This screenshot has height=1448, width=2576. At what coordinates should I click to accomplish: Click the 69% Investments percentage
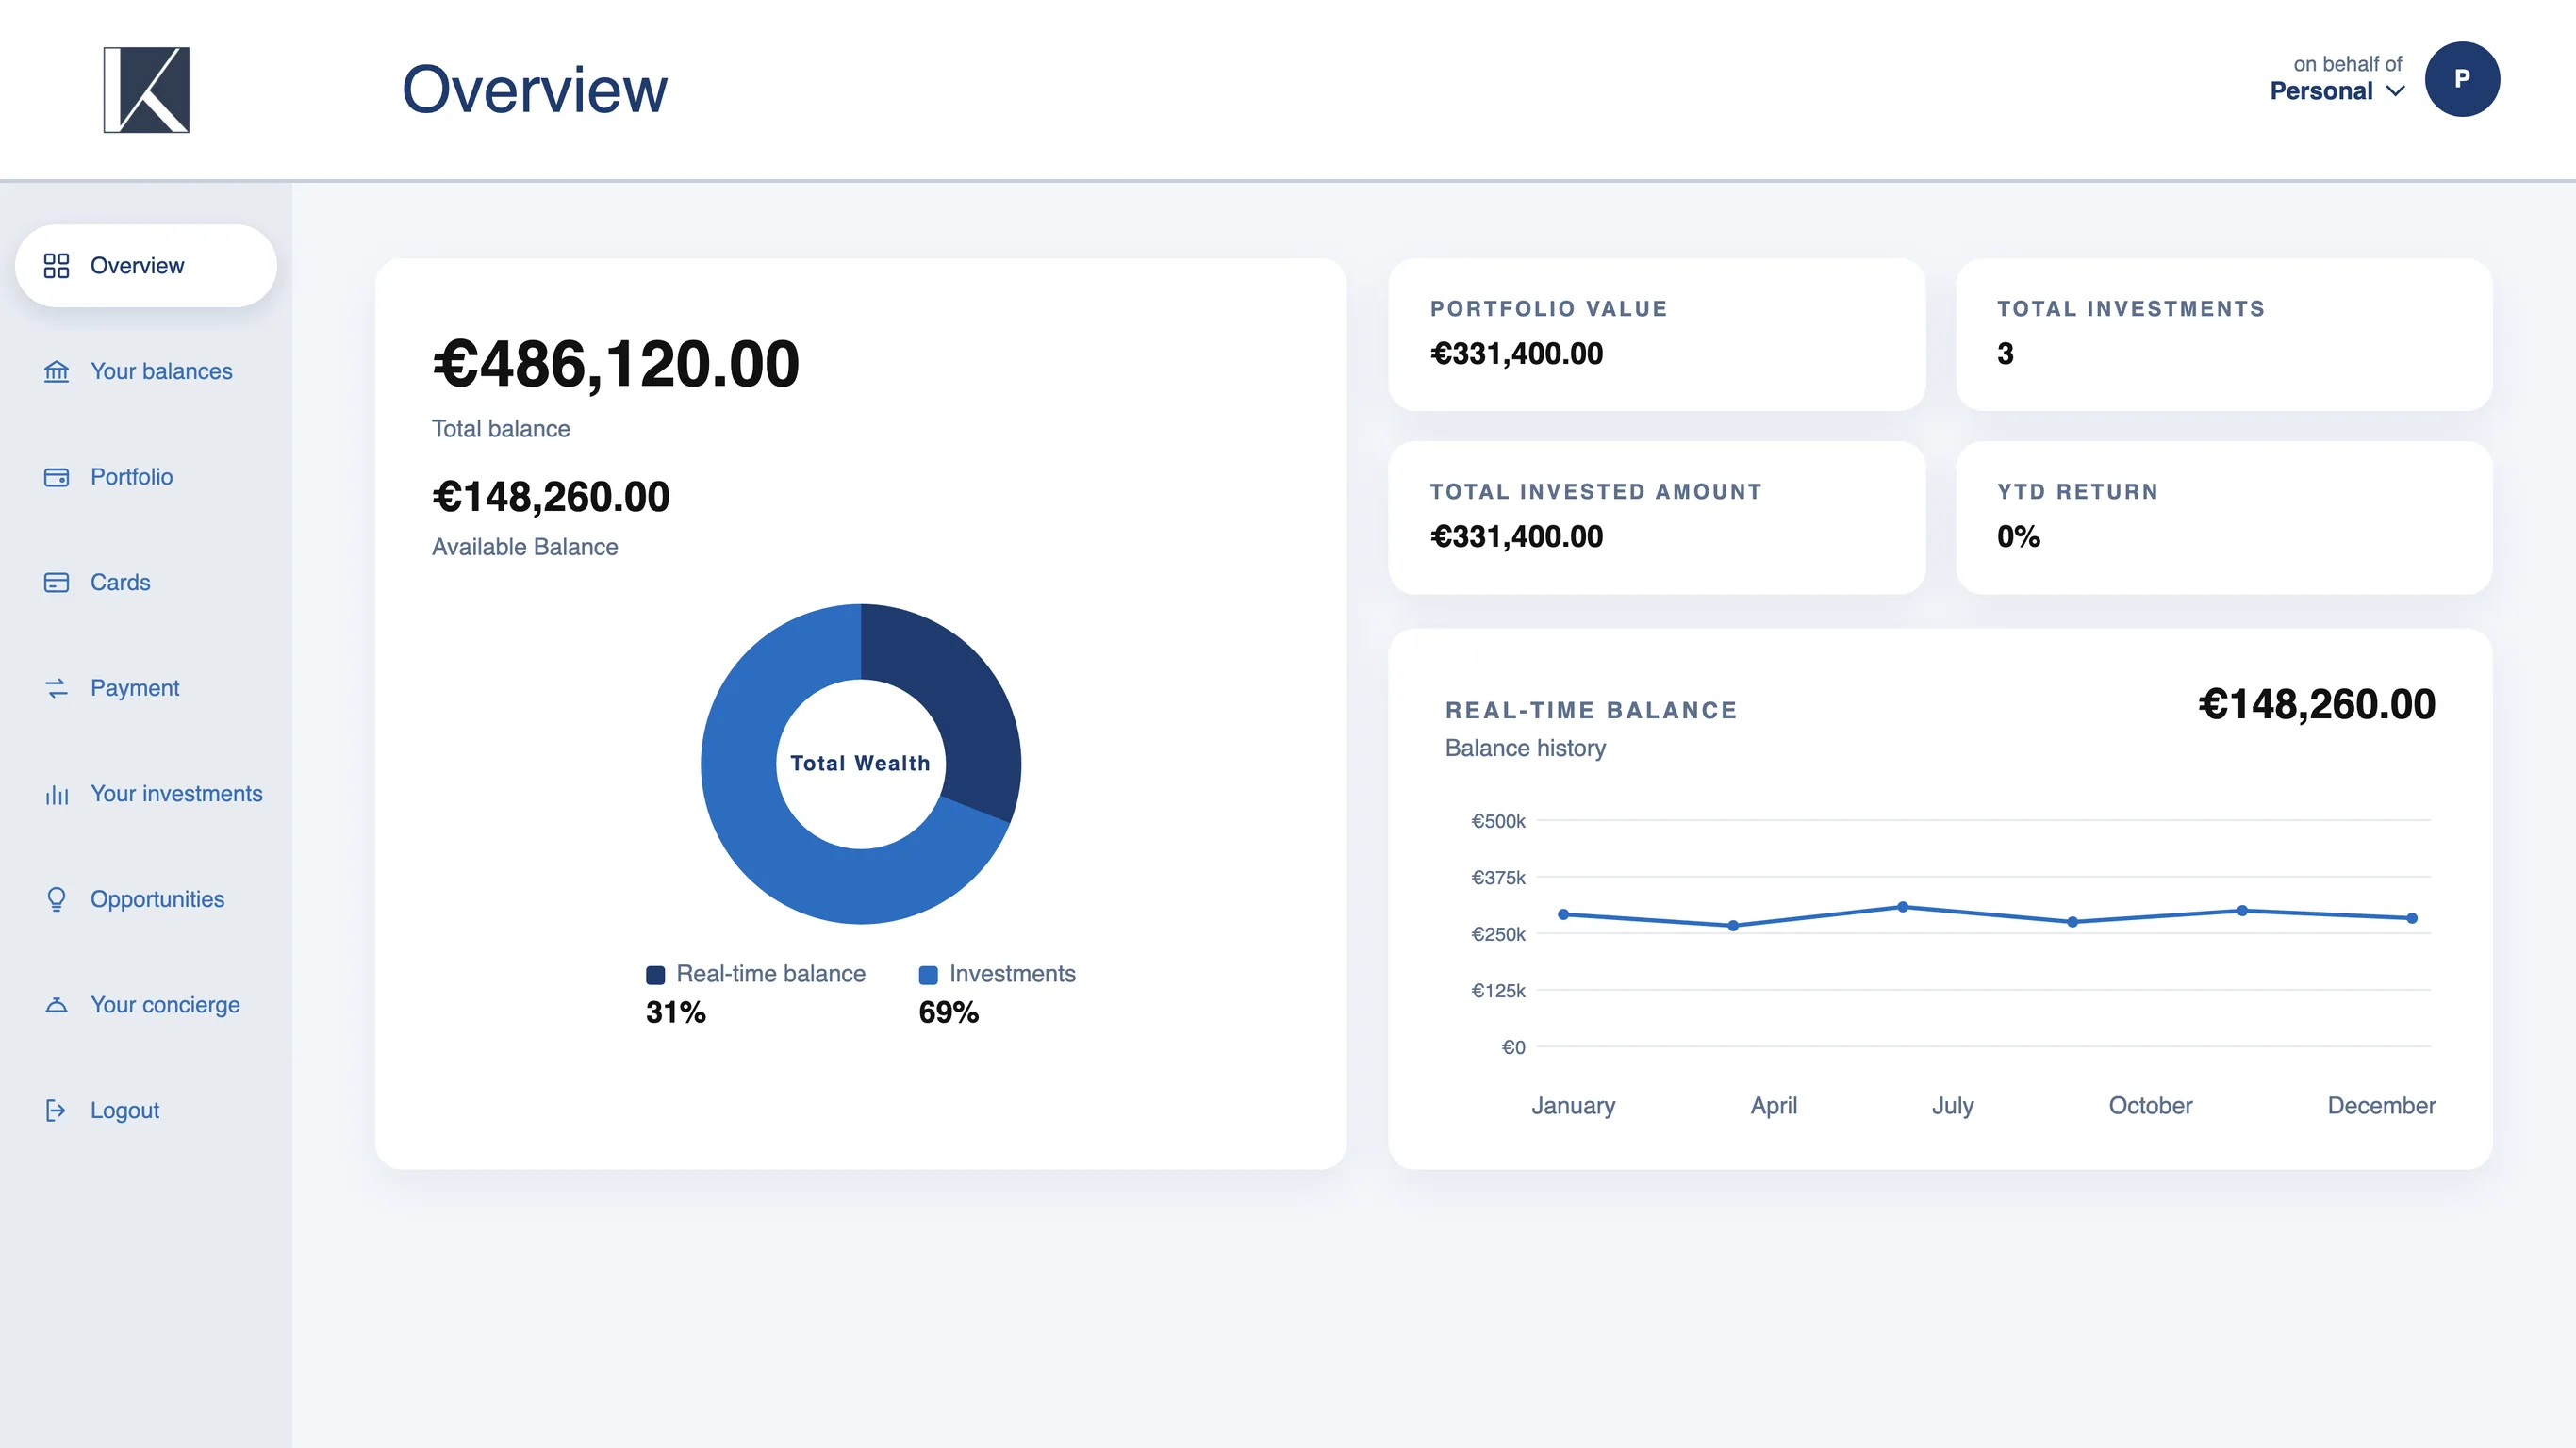[x=948, y=1012]
